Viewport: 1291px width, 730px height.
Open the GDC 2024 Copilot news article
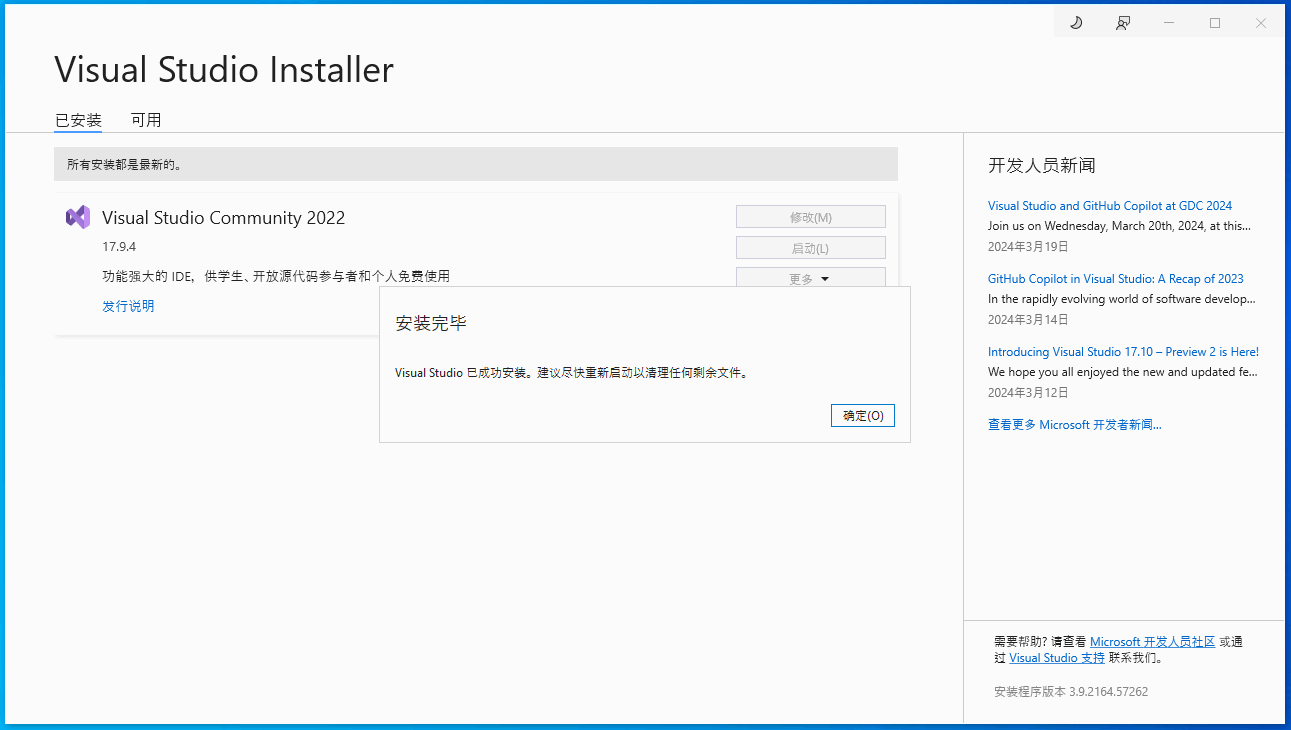1110,205
